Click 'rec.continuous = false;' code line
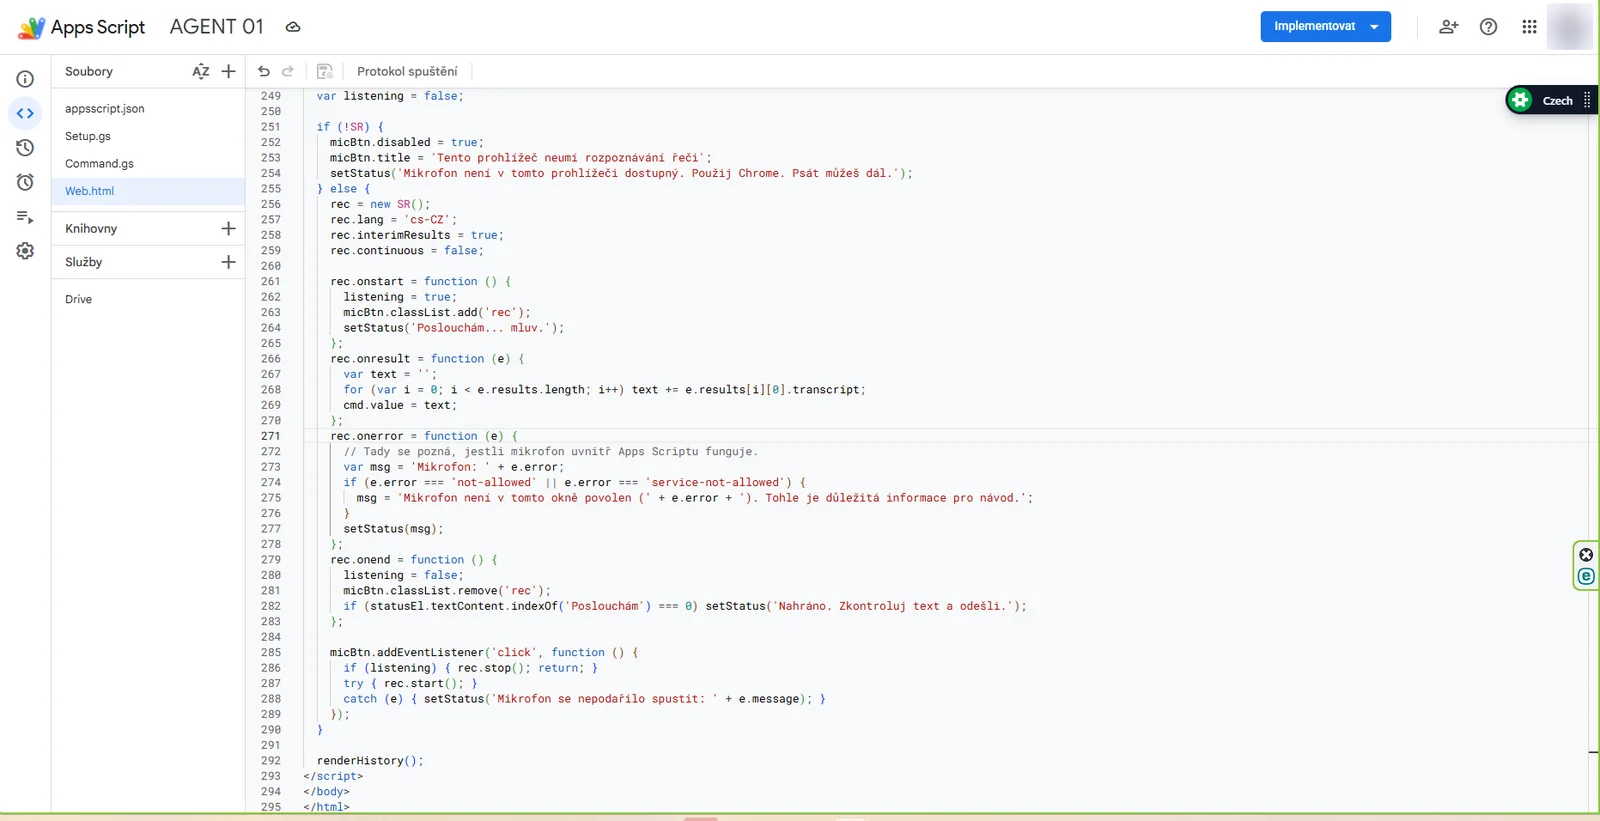Image resolution: width=1600 pixels, height=821 pixels. pos(407,250)
